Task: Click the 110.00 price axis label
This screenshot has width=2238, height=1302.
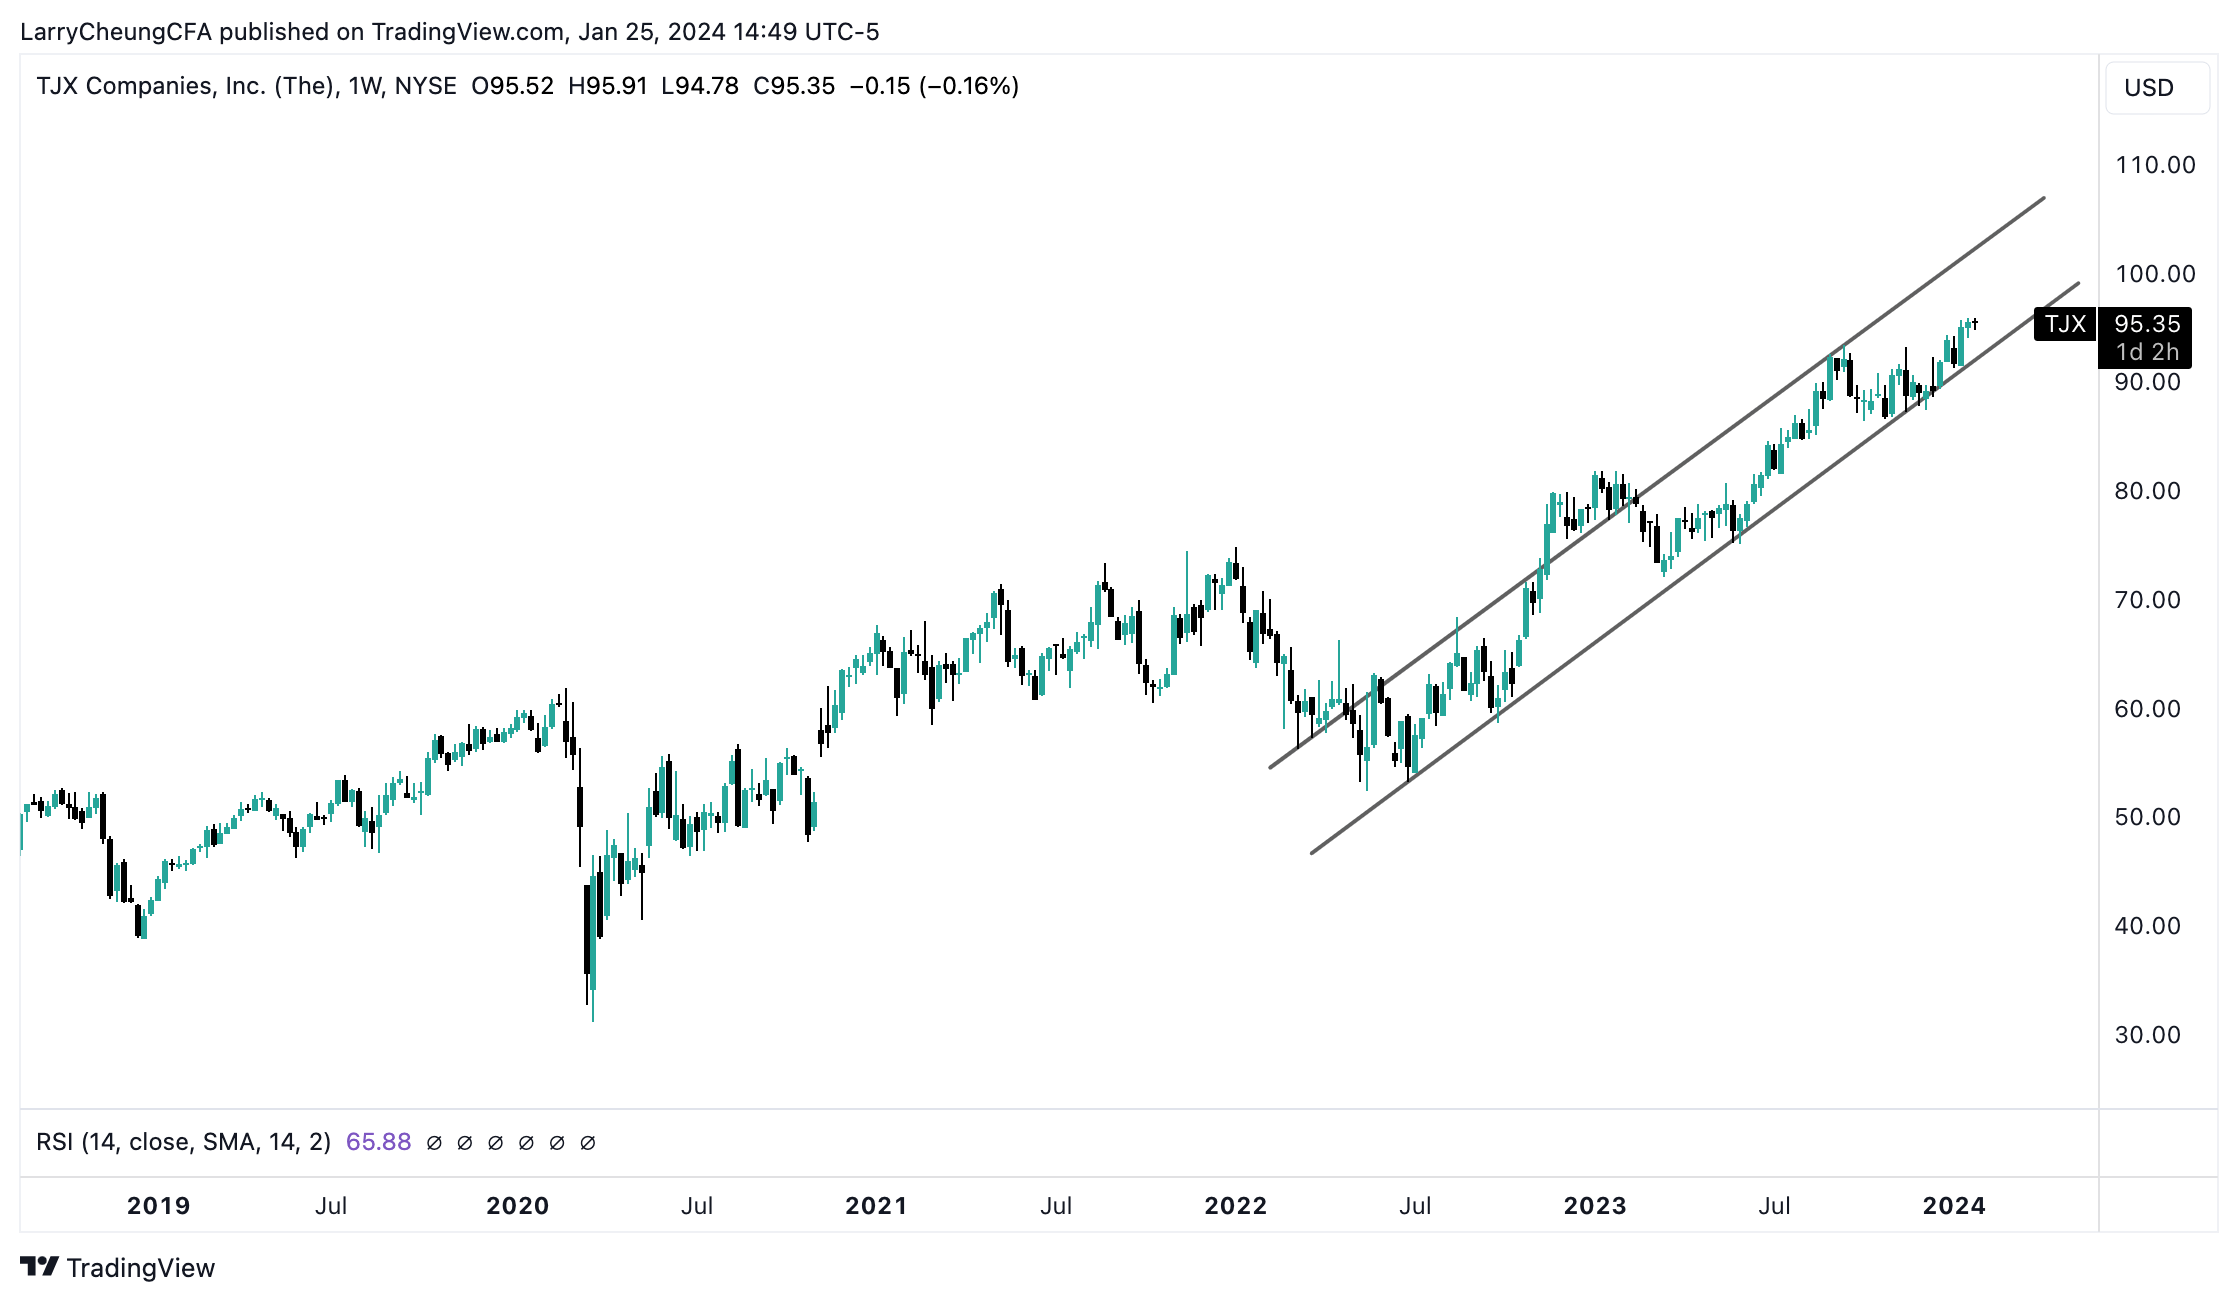Action: [x=2155, y=165]
